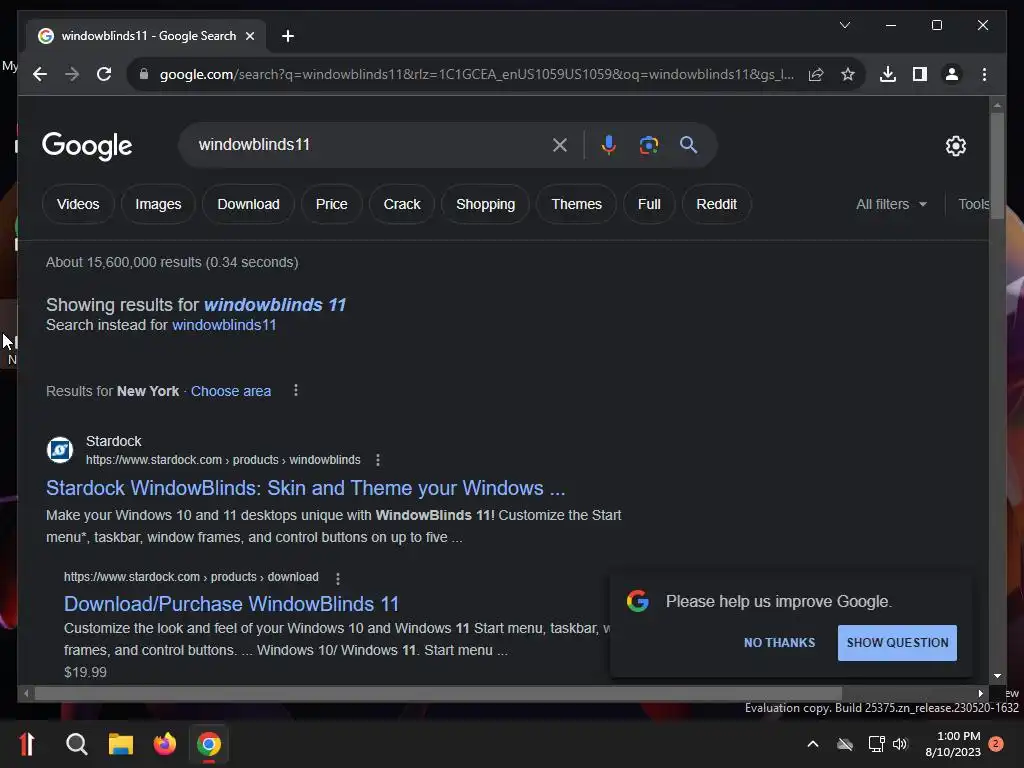Open Chrome profile menu
This screenshot has height=768, width=1024.
952,74
